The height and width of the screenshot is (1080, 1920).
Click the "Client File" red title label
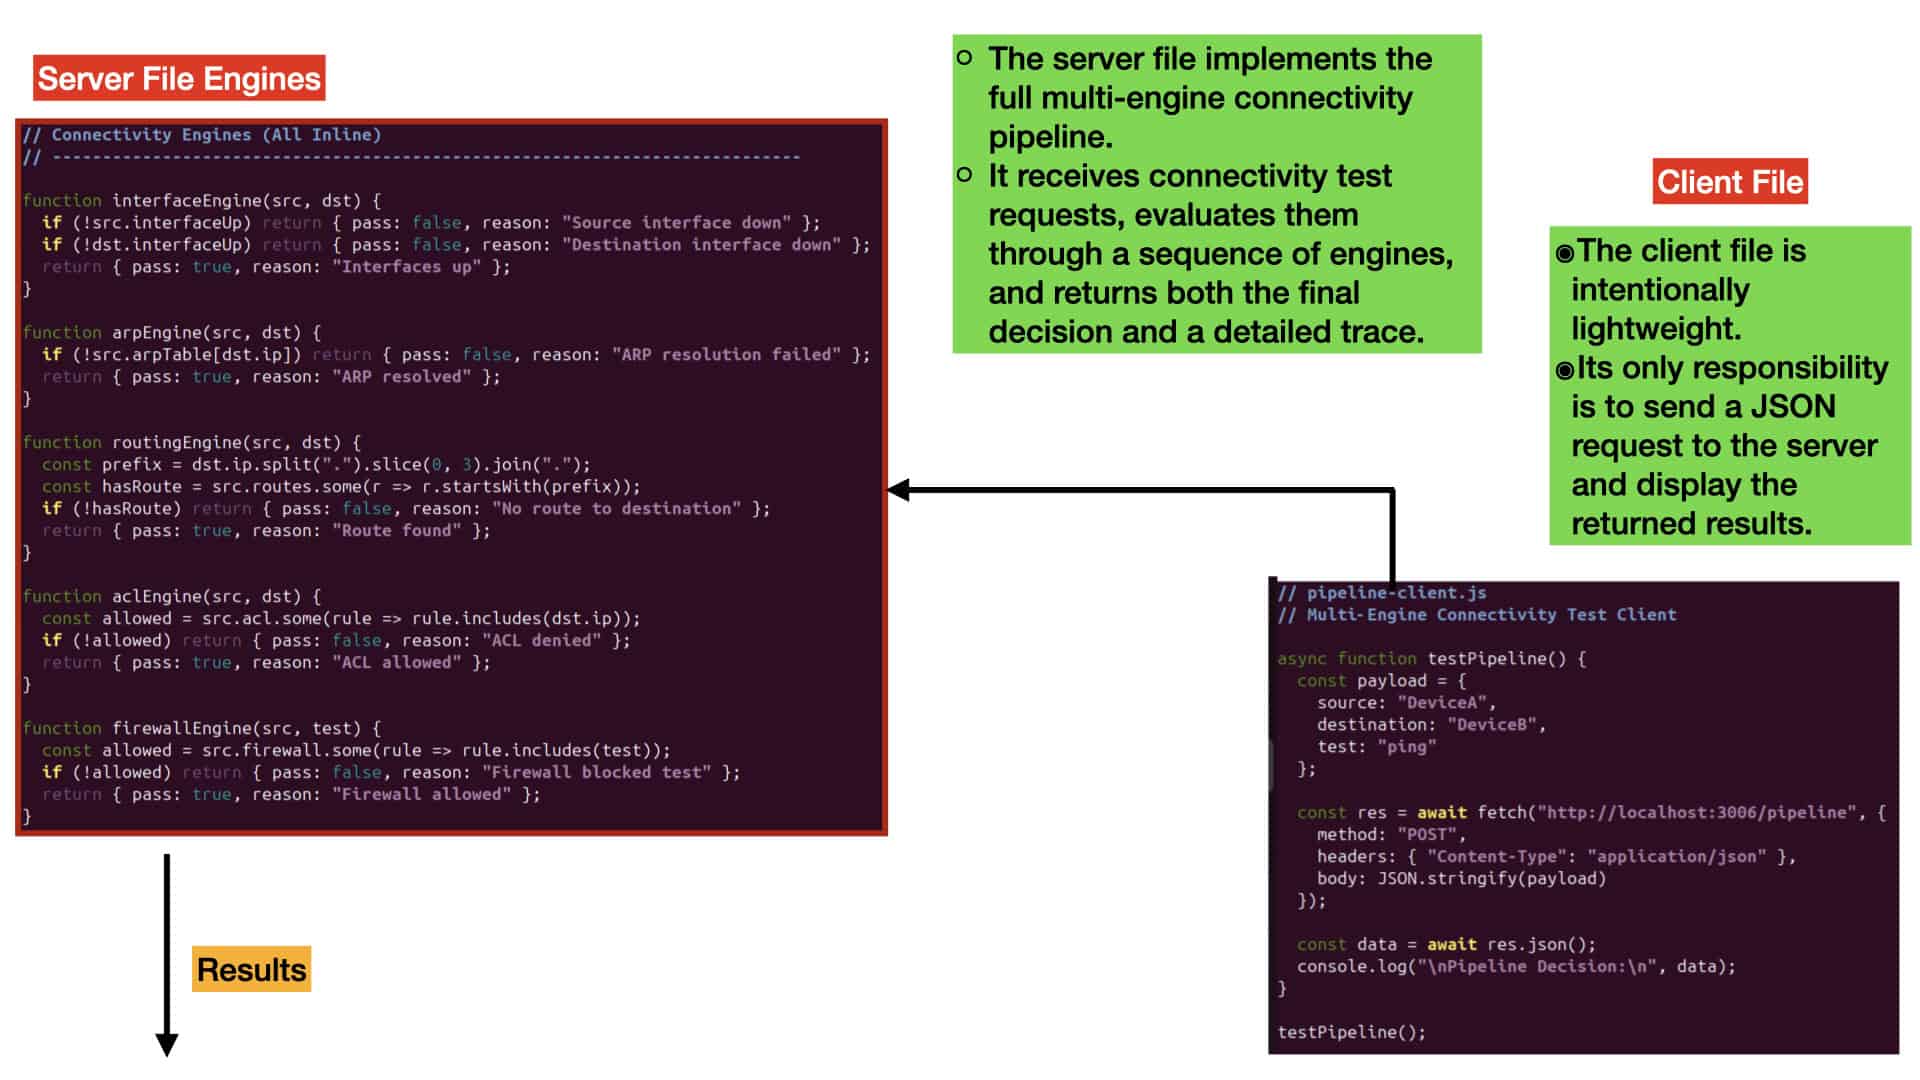(x=1730, y=182)
